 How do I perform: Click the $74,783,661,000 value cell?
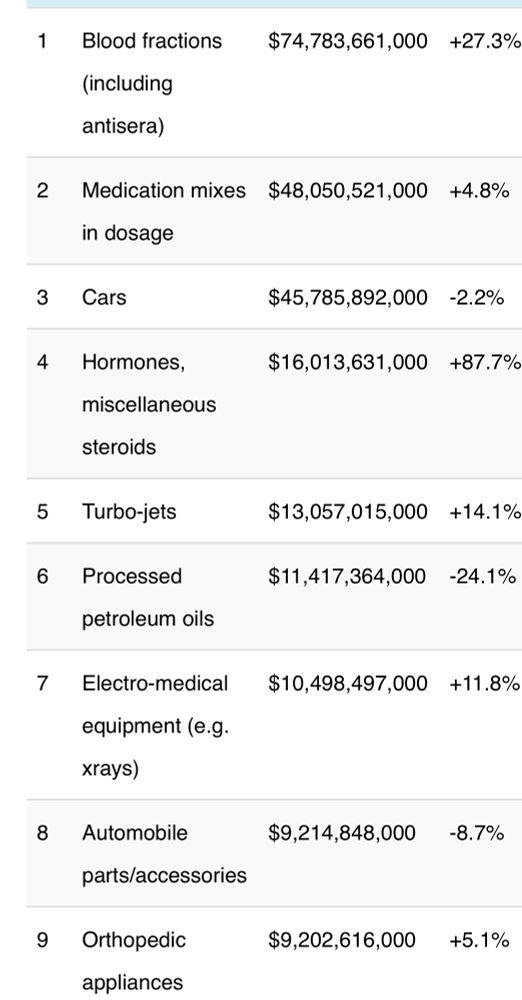(348, 41)
